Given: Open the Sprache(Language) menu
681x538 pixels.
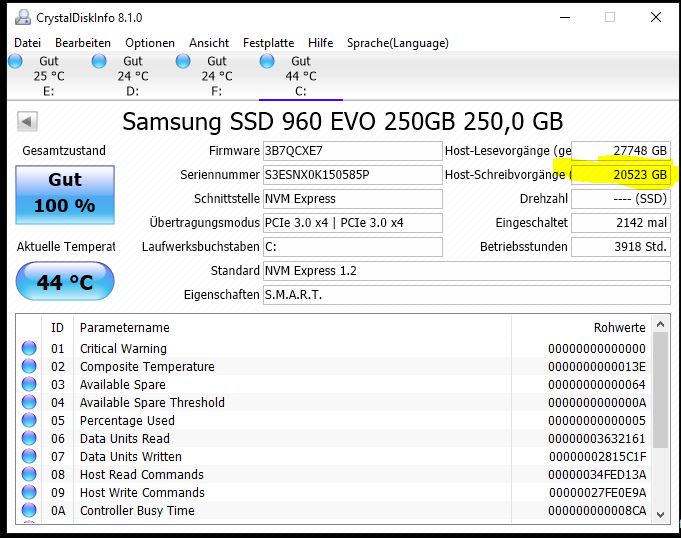Looking at the screenshot, I should tap(397, 43).
